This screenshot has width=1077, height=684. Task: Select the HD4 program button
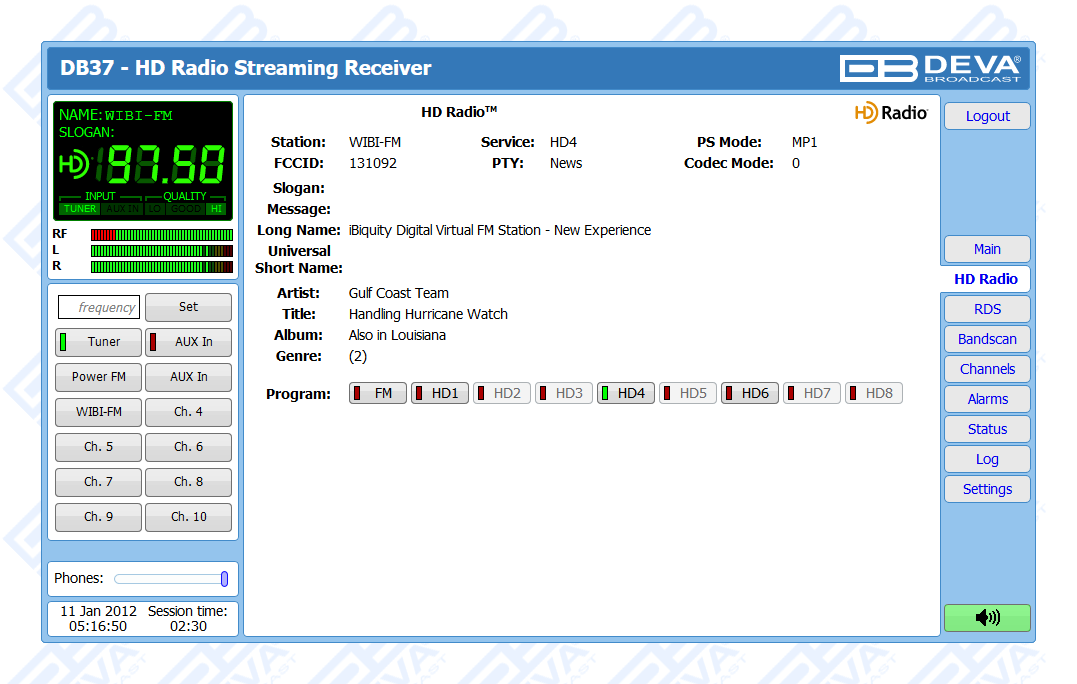tap(626, 394)
